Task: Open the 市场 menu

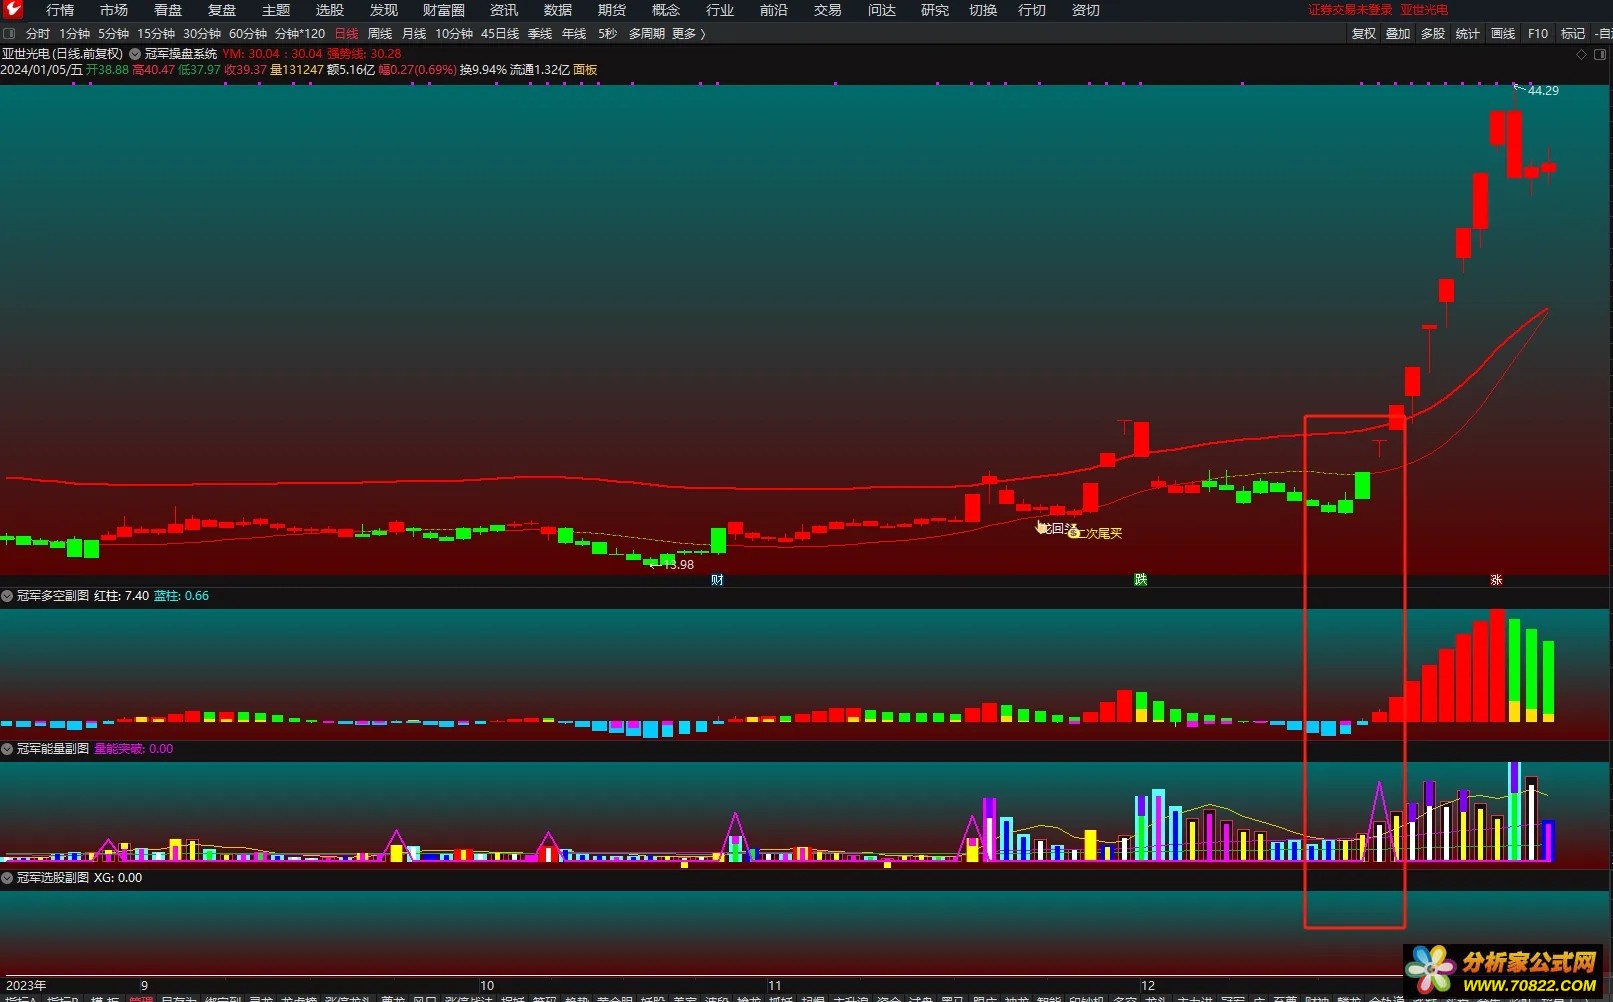Action: pyautogui.click(x=114, y=10)
